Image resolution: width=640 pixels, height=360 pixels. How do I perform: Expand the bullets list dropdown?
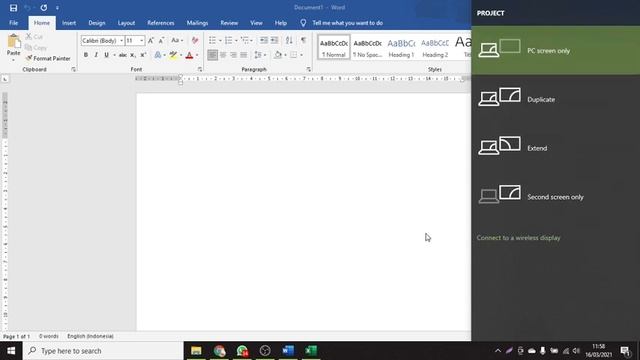tap(220, 40)
